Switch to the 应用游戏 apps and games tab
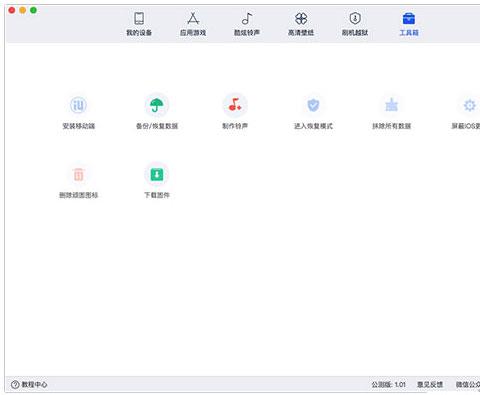The image size is (480, 395). coord(193,23)
